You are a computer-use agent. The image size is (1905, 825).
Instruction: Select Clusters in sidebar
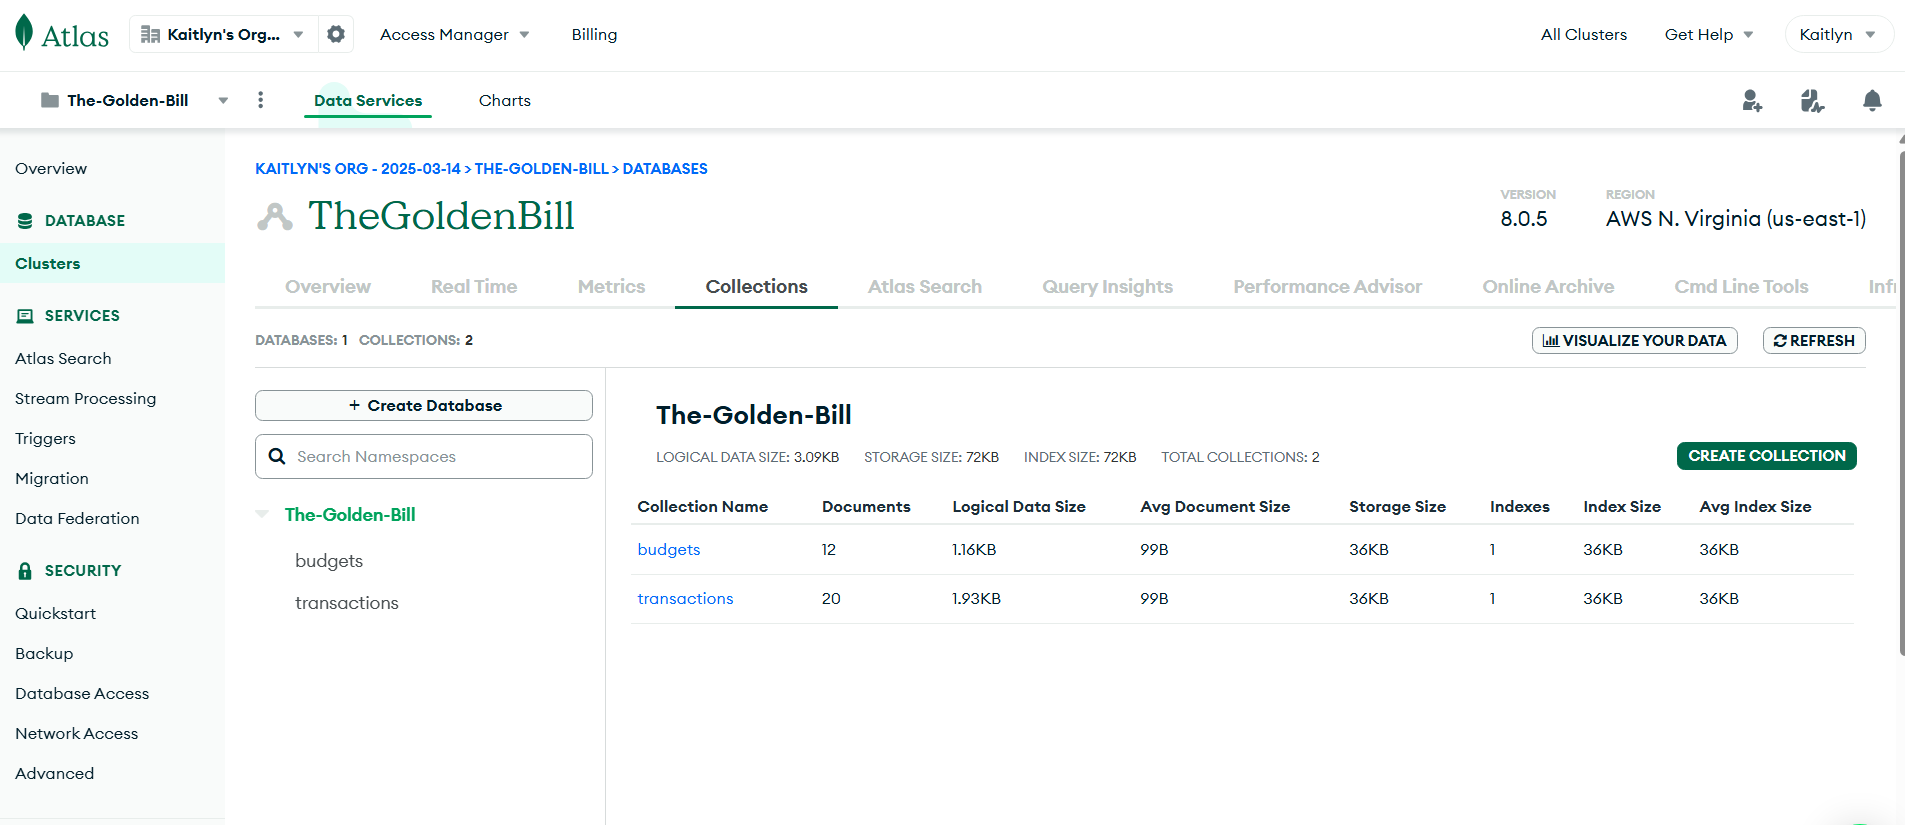tap(112, 263)
